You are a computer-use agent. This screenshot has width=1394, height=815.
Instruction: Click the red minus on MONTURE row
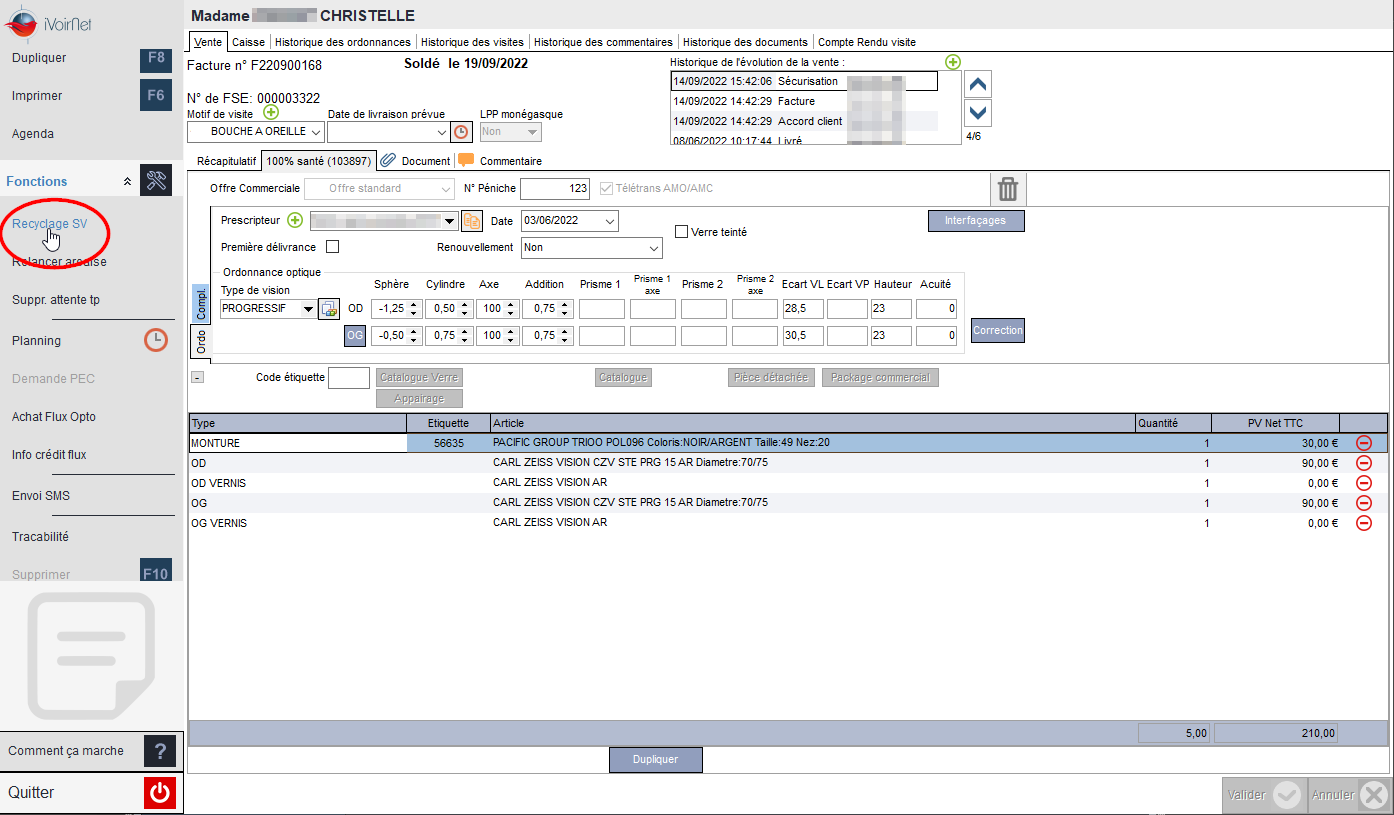(1364, 443)
